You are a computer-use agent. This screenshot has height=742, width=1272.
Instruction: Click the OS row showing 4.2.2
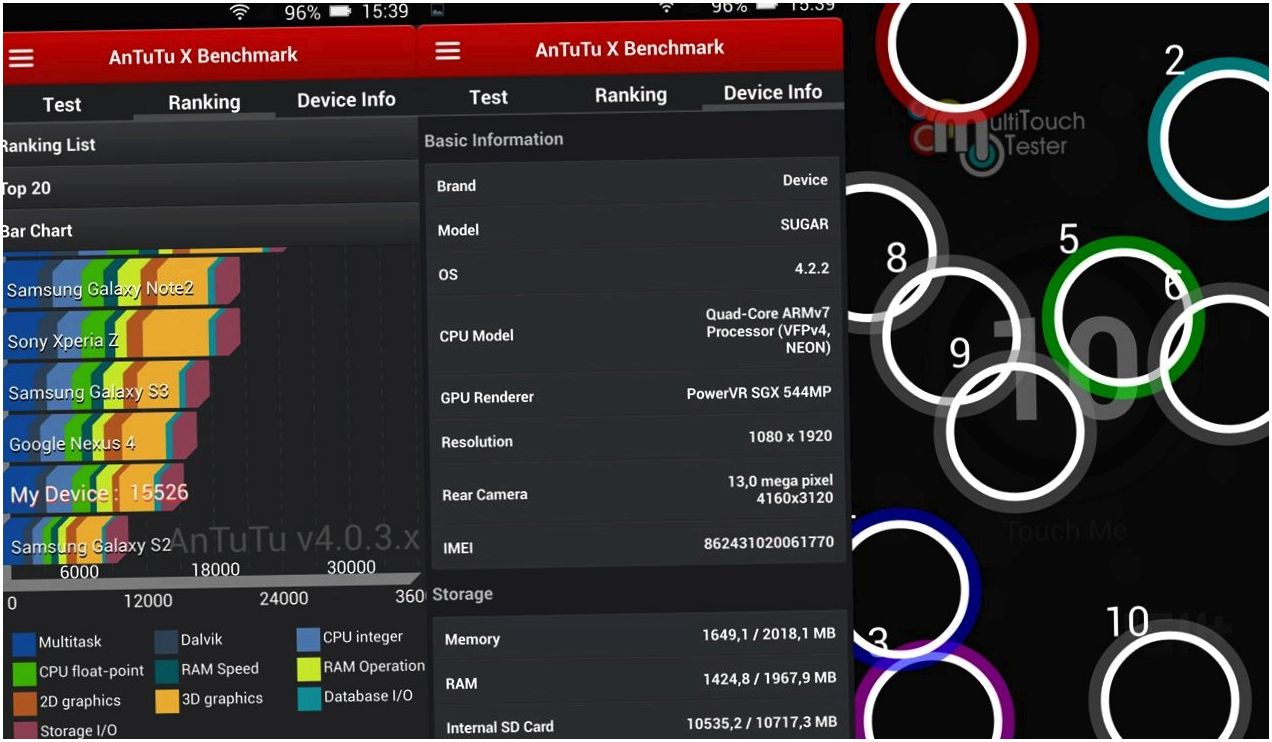pos(636,271)
